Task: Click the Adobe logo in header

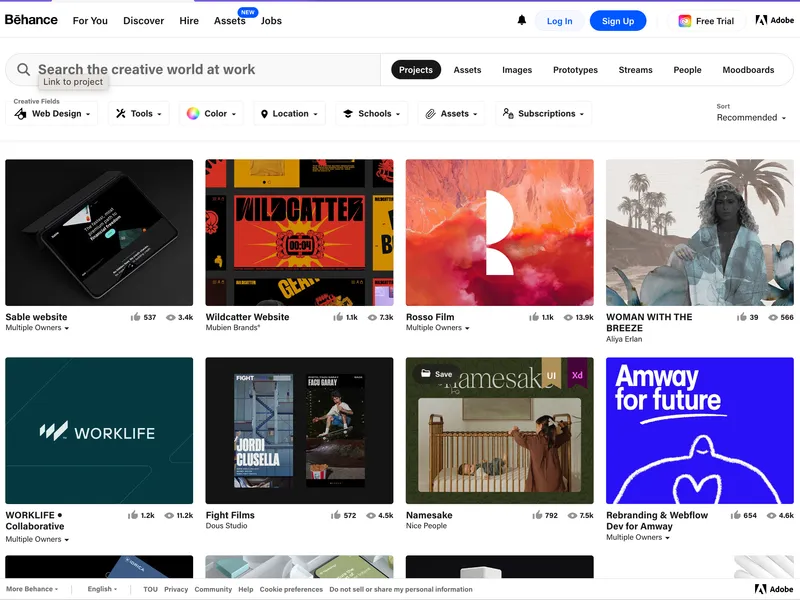Action: click(774, 20)
